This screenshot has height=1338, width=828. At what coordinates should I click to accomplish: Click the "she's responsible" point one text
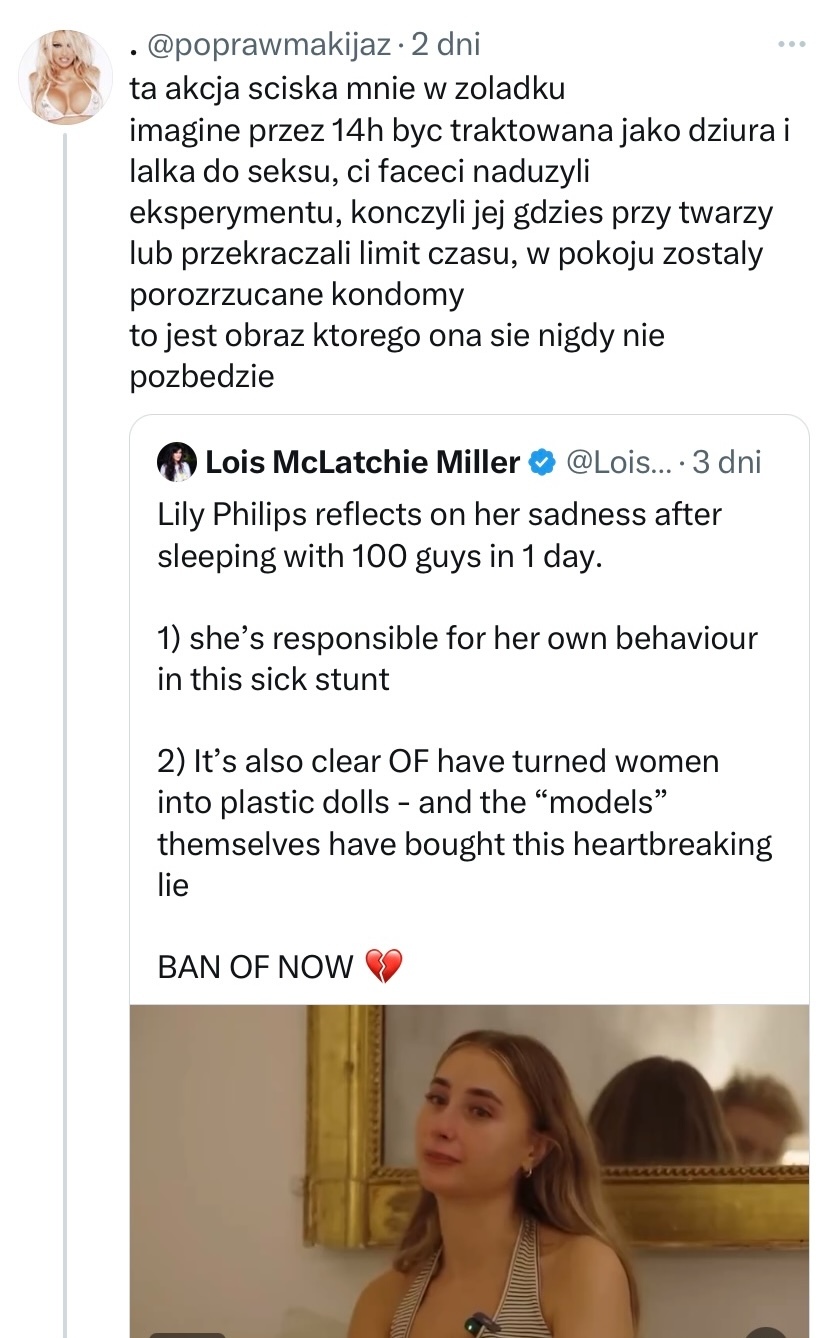click(457, 658)
